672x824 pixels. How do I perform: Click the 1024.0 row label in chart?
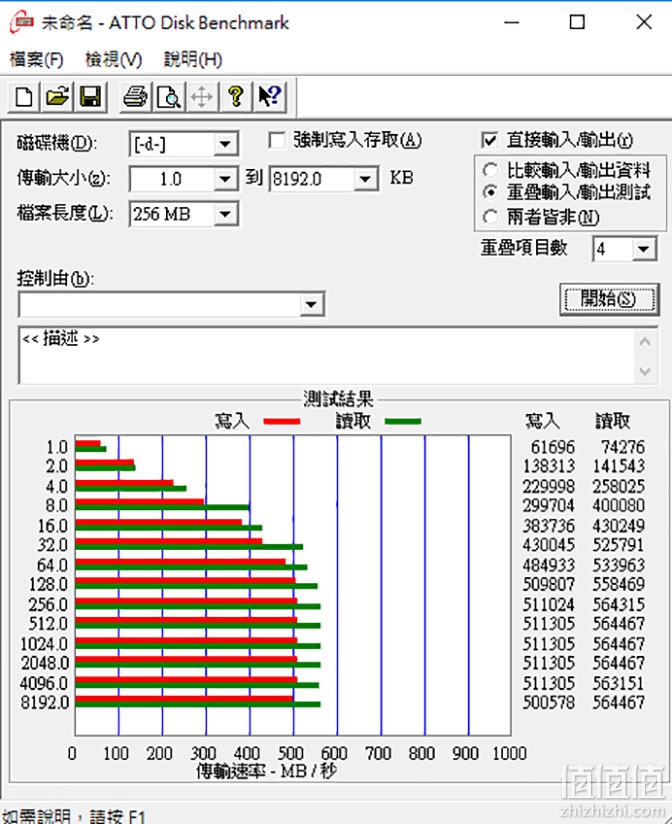click(45, 643)
